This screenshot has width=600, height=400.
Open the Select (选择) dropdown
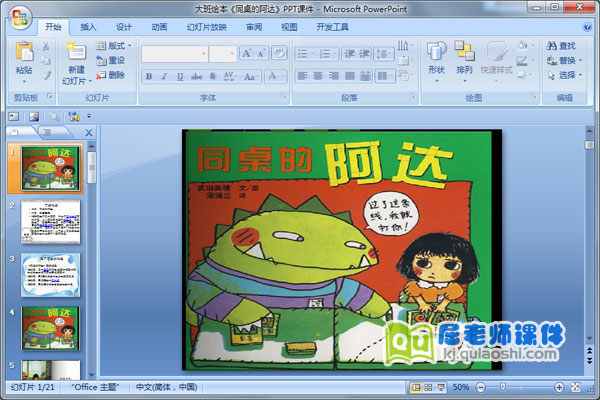point(565,75)
